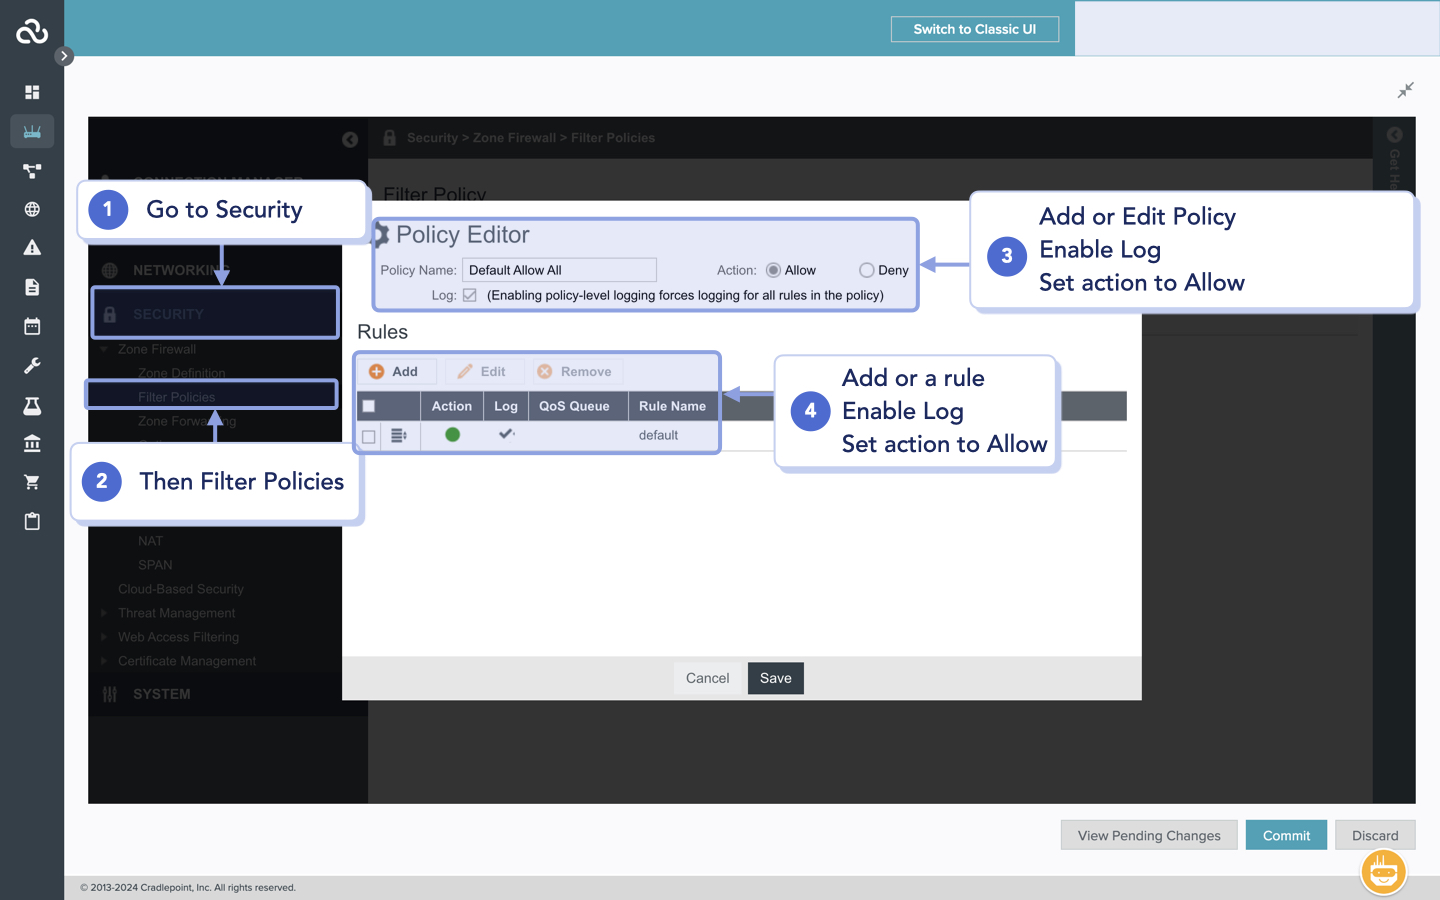Select the wrench Tools icon in sidebar
This screenshot has width=1440, height=900.
pos(32,365)
